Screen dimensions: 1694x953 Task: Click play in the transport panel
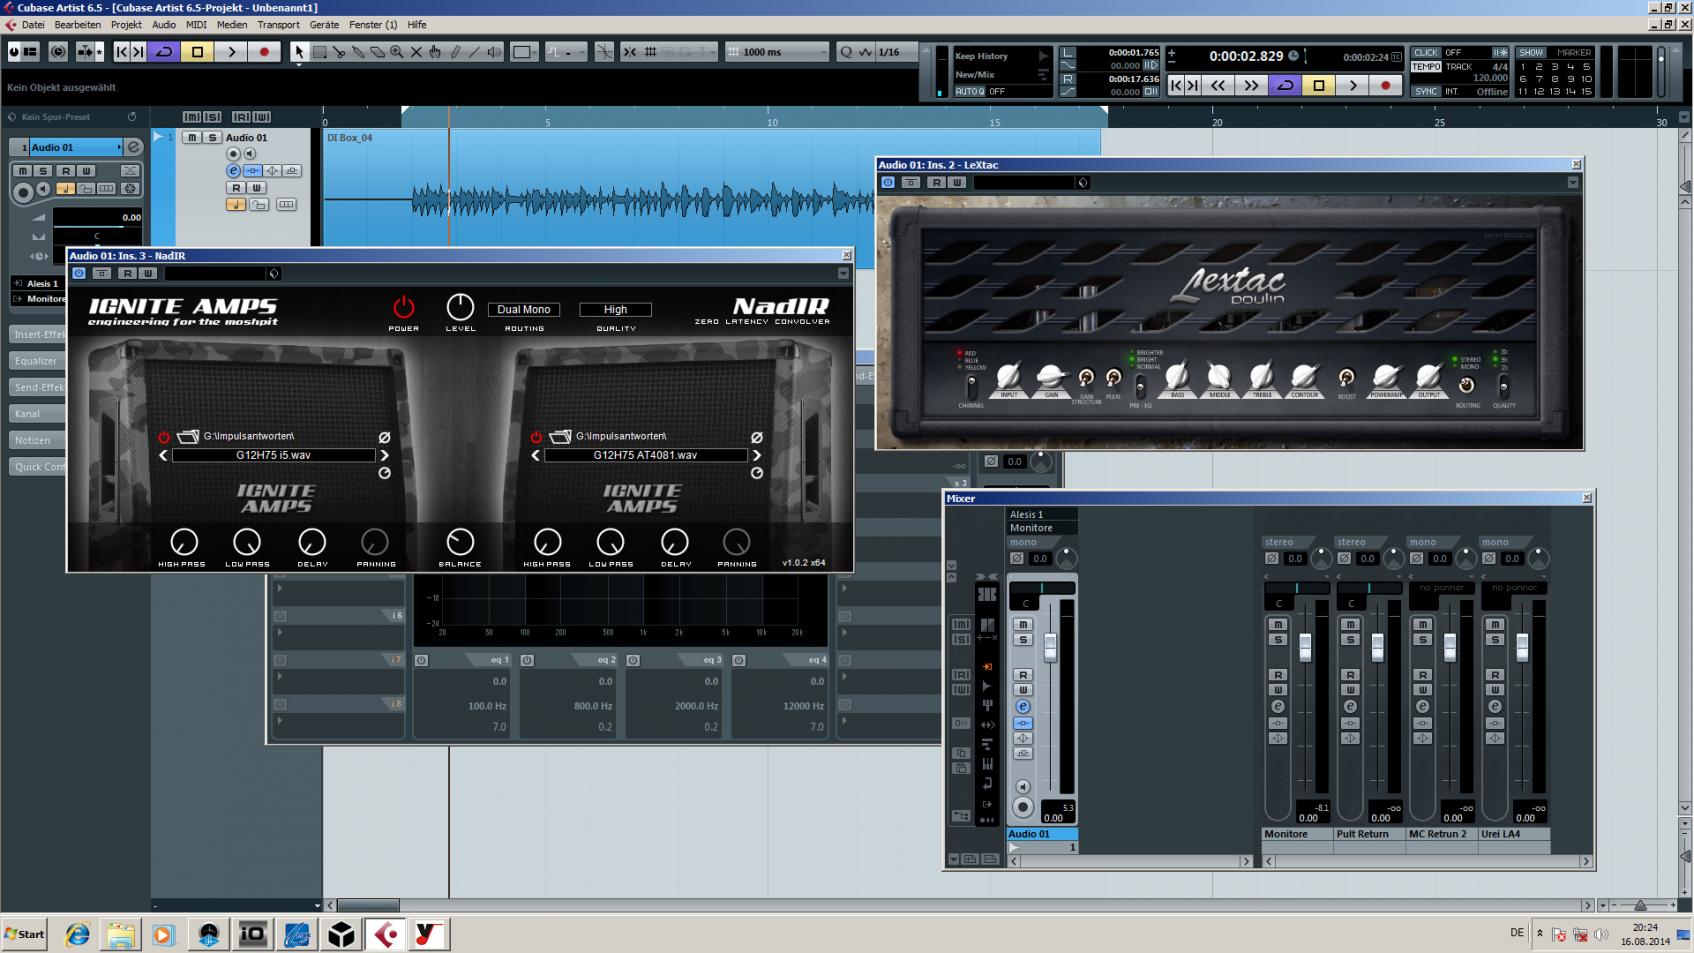pos(1352,86)
